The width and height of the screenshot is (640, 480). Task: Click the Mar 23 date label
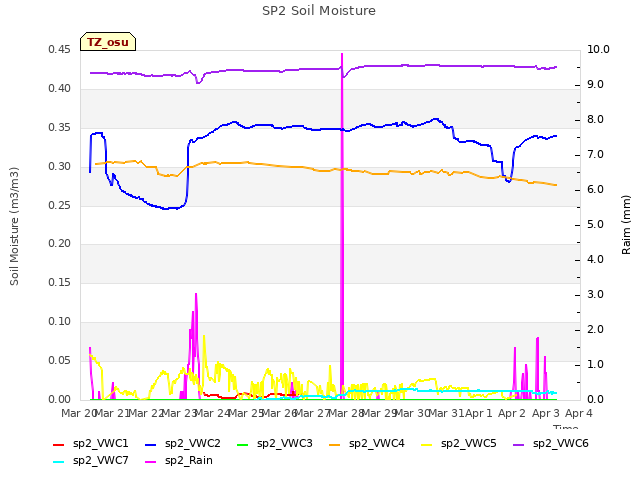(179, 414)
